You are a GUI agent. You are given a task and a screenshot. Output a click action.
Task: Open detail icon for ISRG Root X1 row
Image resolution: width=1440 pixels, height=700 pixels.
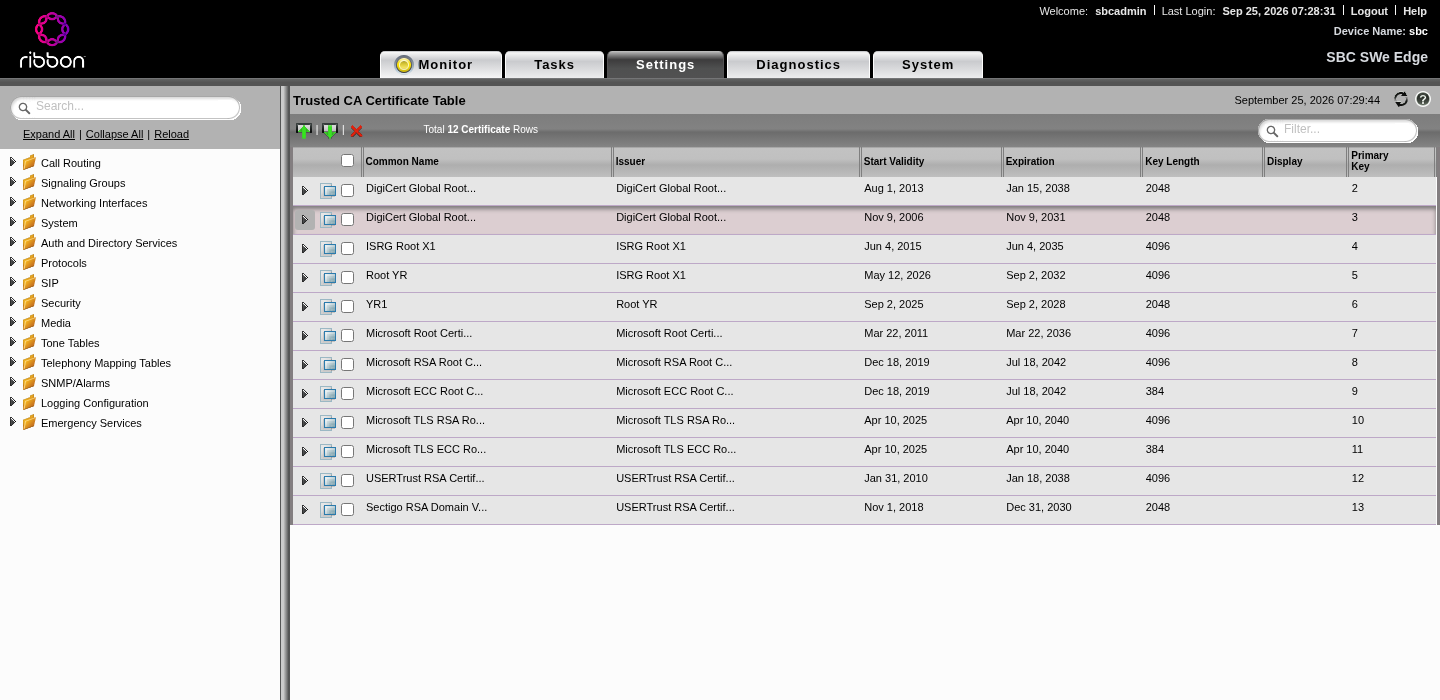pos(328,248)
